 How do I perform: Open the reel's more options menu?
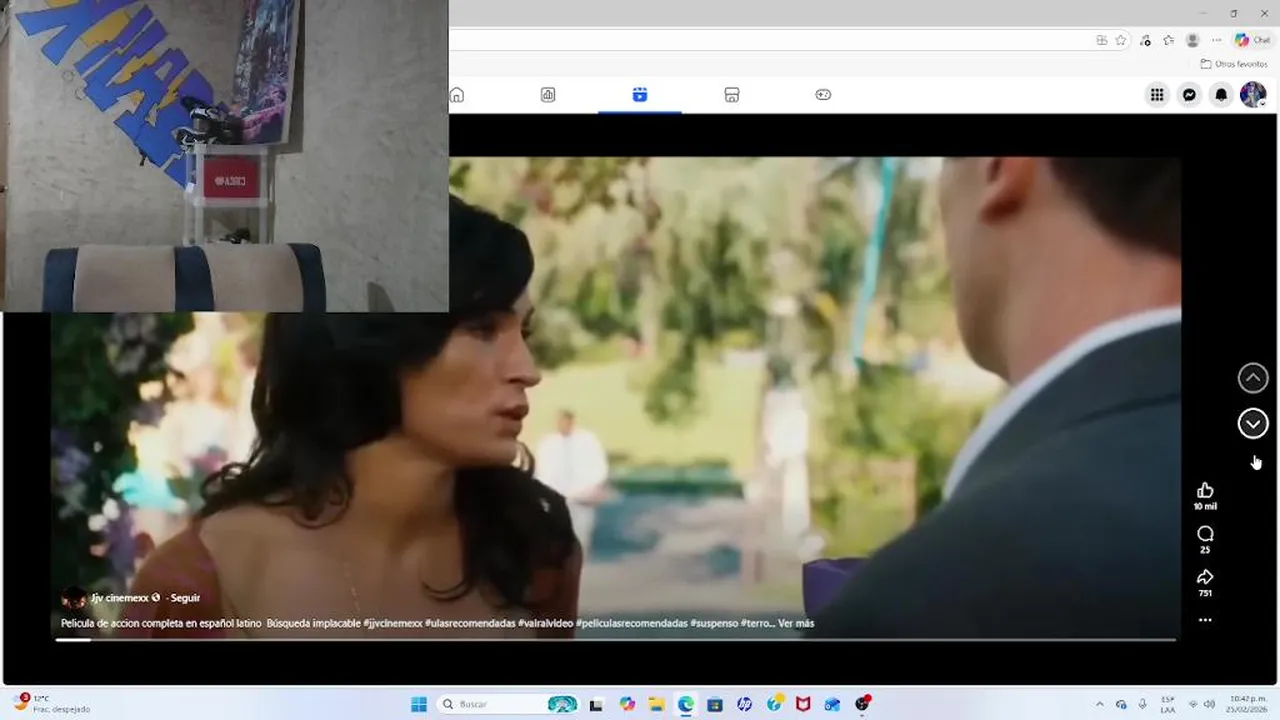(x=1205, y=620)
